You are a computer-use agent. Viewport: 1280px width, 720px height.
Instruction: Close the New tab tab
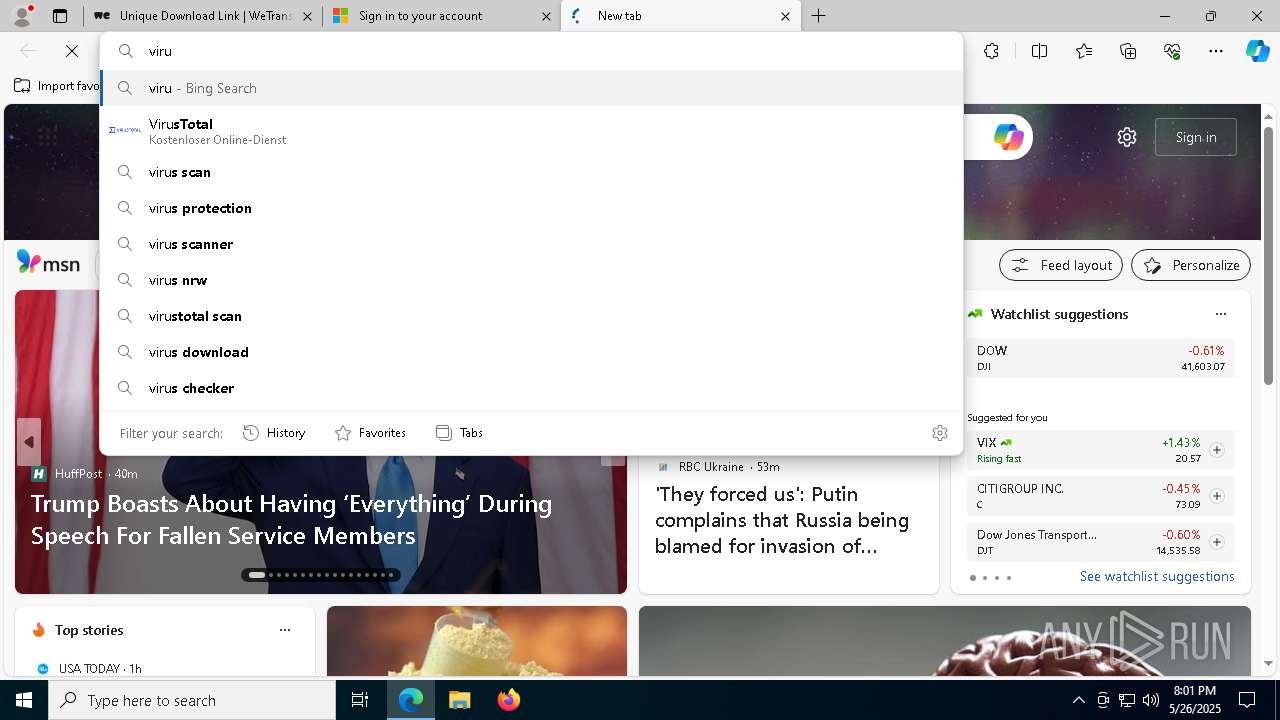(785, 16)
